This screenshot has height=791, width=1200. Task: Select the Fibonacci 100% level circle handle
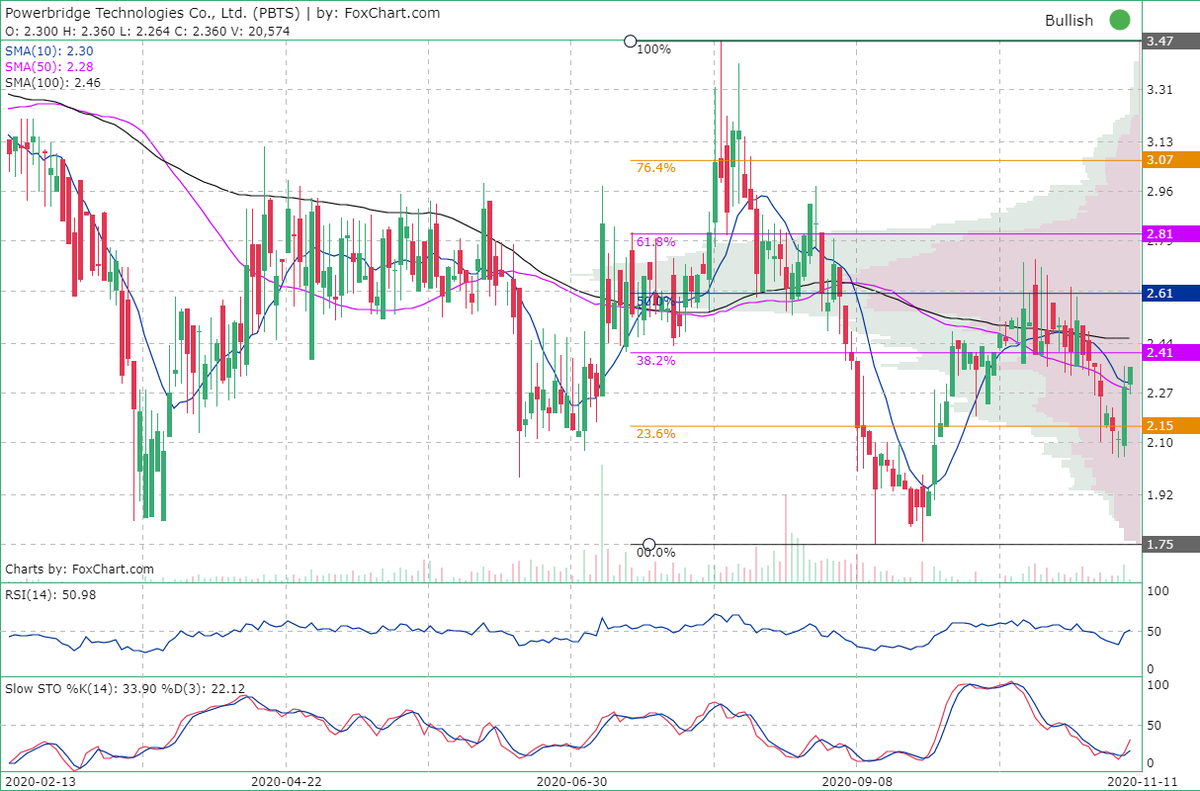click(x=630, y=41)
